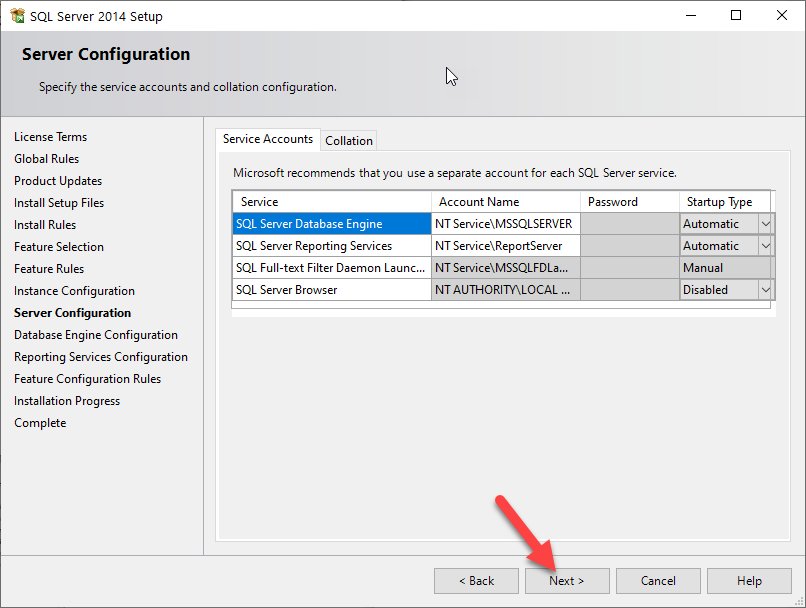Click Global Rules in the steps list
Screen dimensions: 806x608
pos(46,159)
